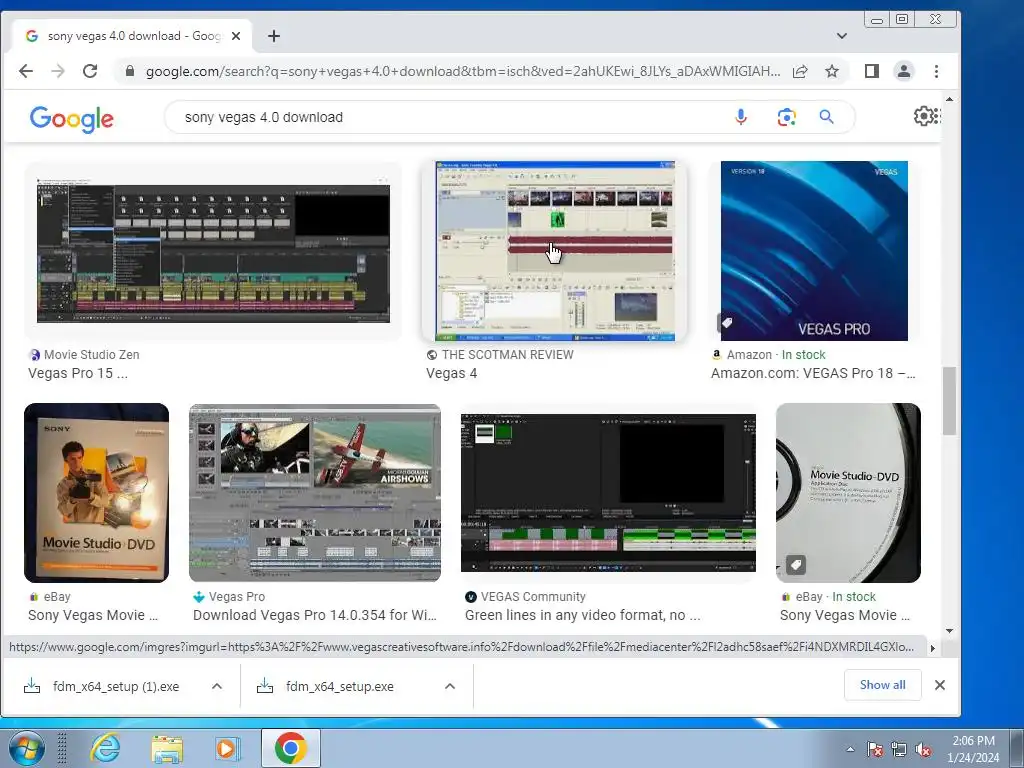Click the page's vertical scrollbar thumb

pos(949,401)
